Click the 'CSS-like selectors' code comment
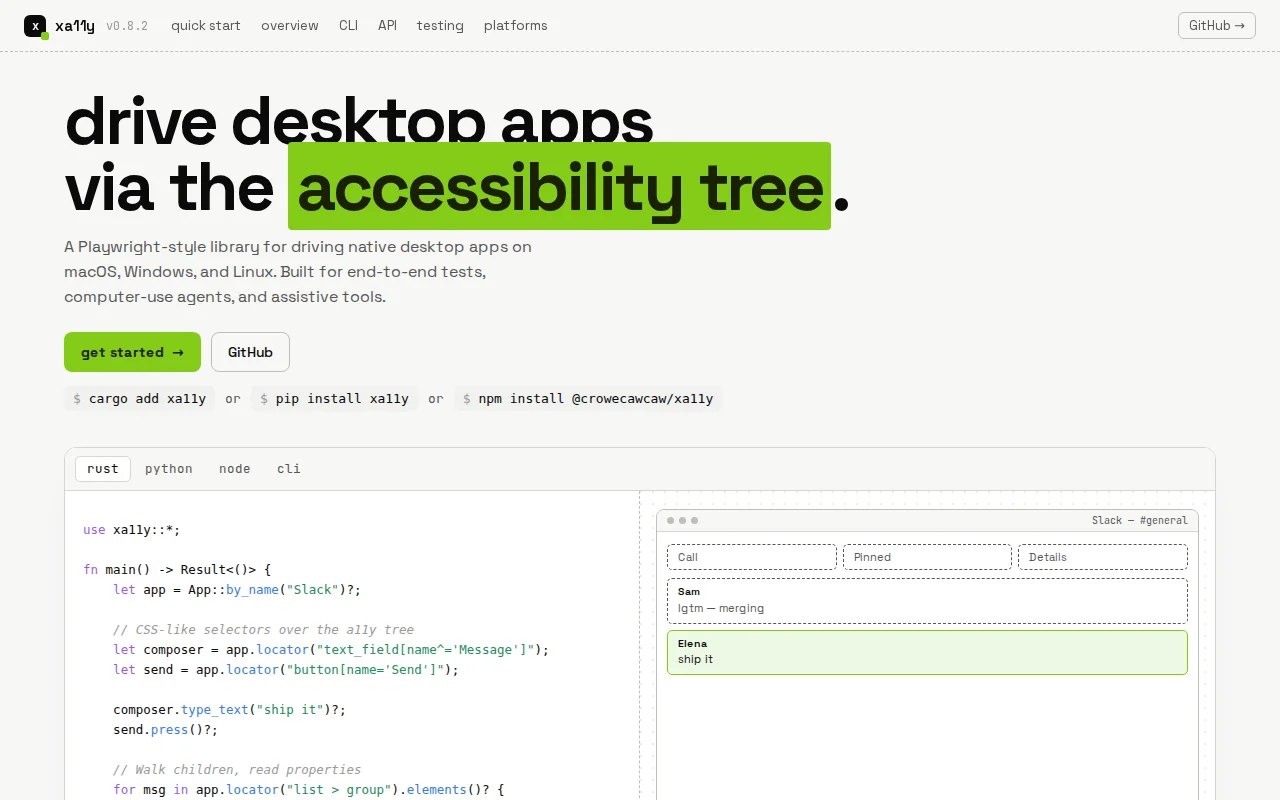Viewport: 1280px width, 800px height. (x=263, y=630)
